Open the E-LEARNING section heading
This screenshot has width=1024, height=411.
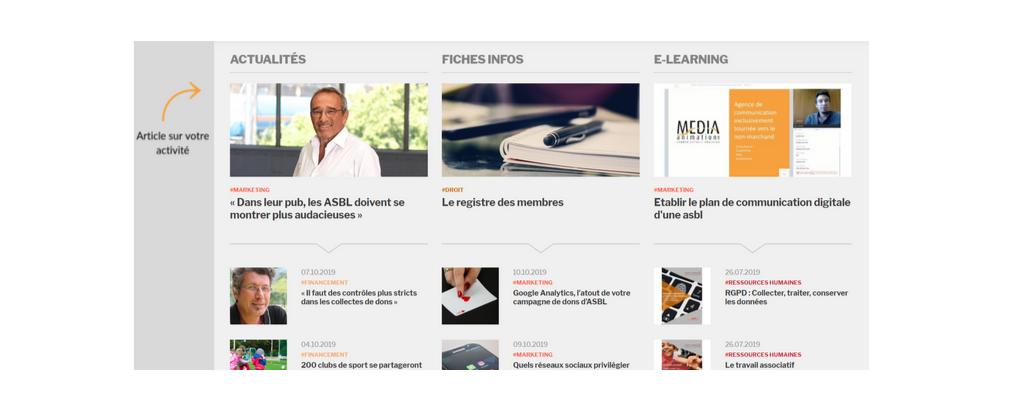pos(691,59)
